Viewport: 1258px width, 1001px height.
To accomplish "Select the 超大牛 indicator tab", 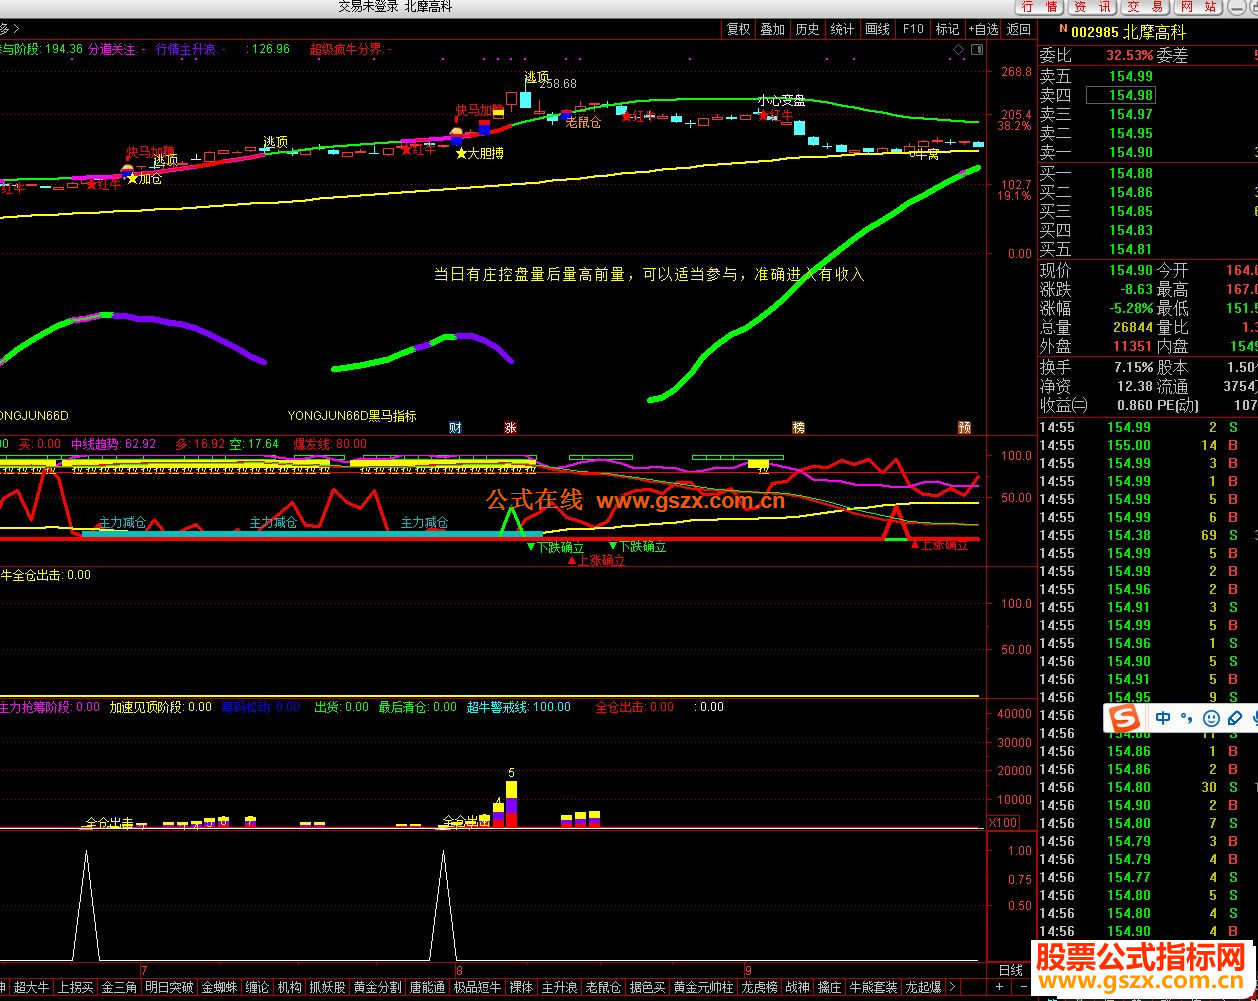I will click(x=31, y=987).
